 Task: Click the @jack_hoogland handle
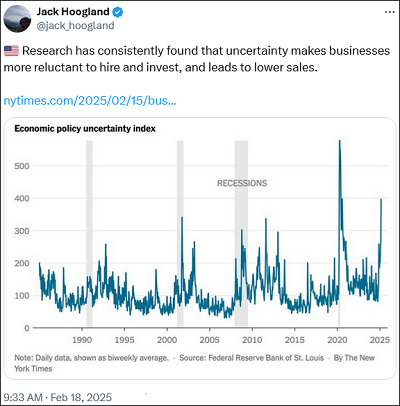pyautogui.click(x=75, y=26)
